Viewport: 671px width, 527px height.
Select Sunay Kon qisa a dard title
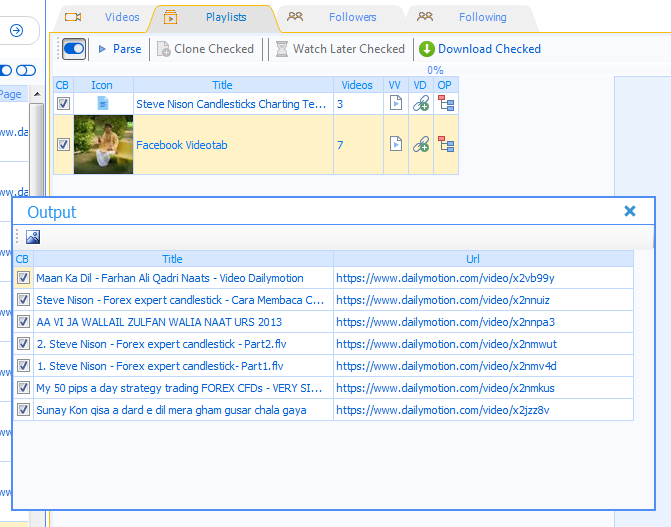[171, 411]
